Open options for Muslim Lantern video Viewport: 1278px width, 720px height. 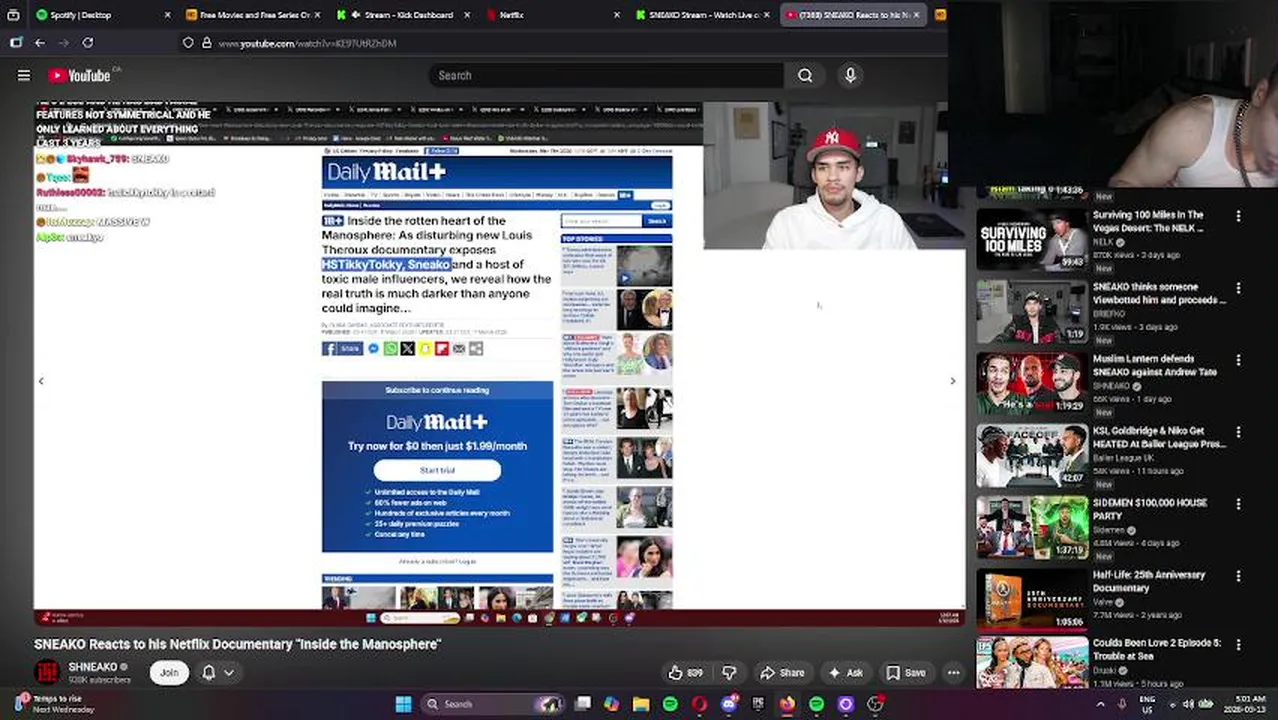pos(1238,360)
